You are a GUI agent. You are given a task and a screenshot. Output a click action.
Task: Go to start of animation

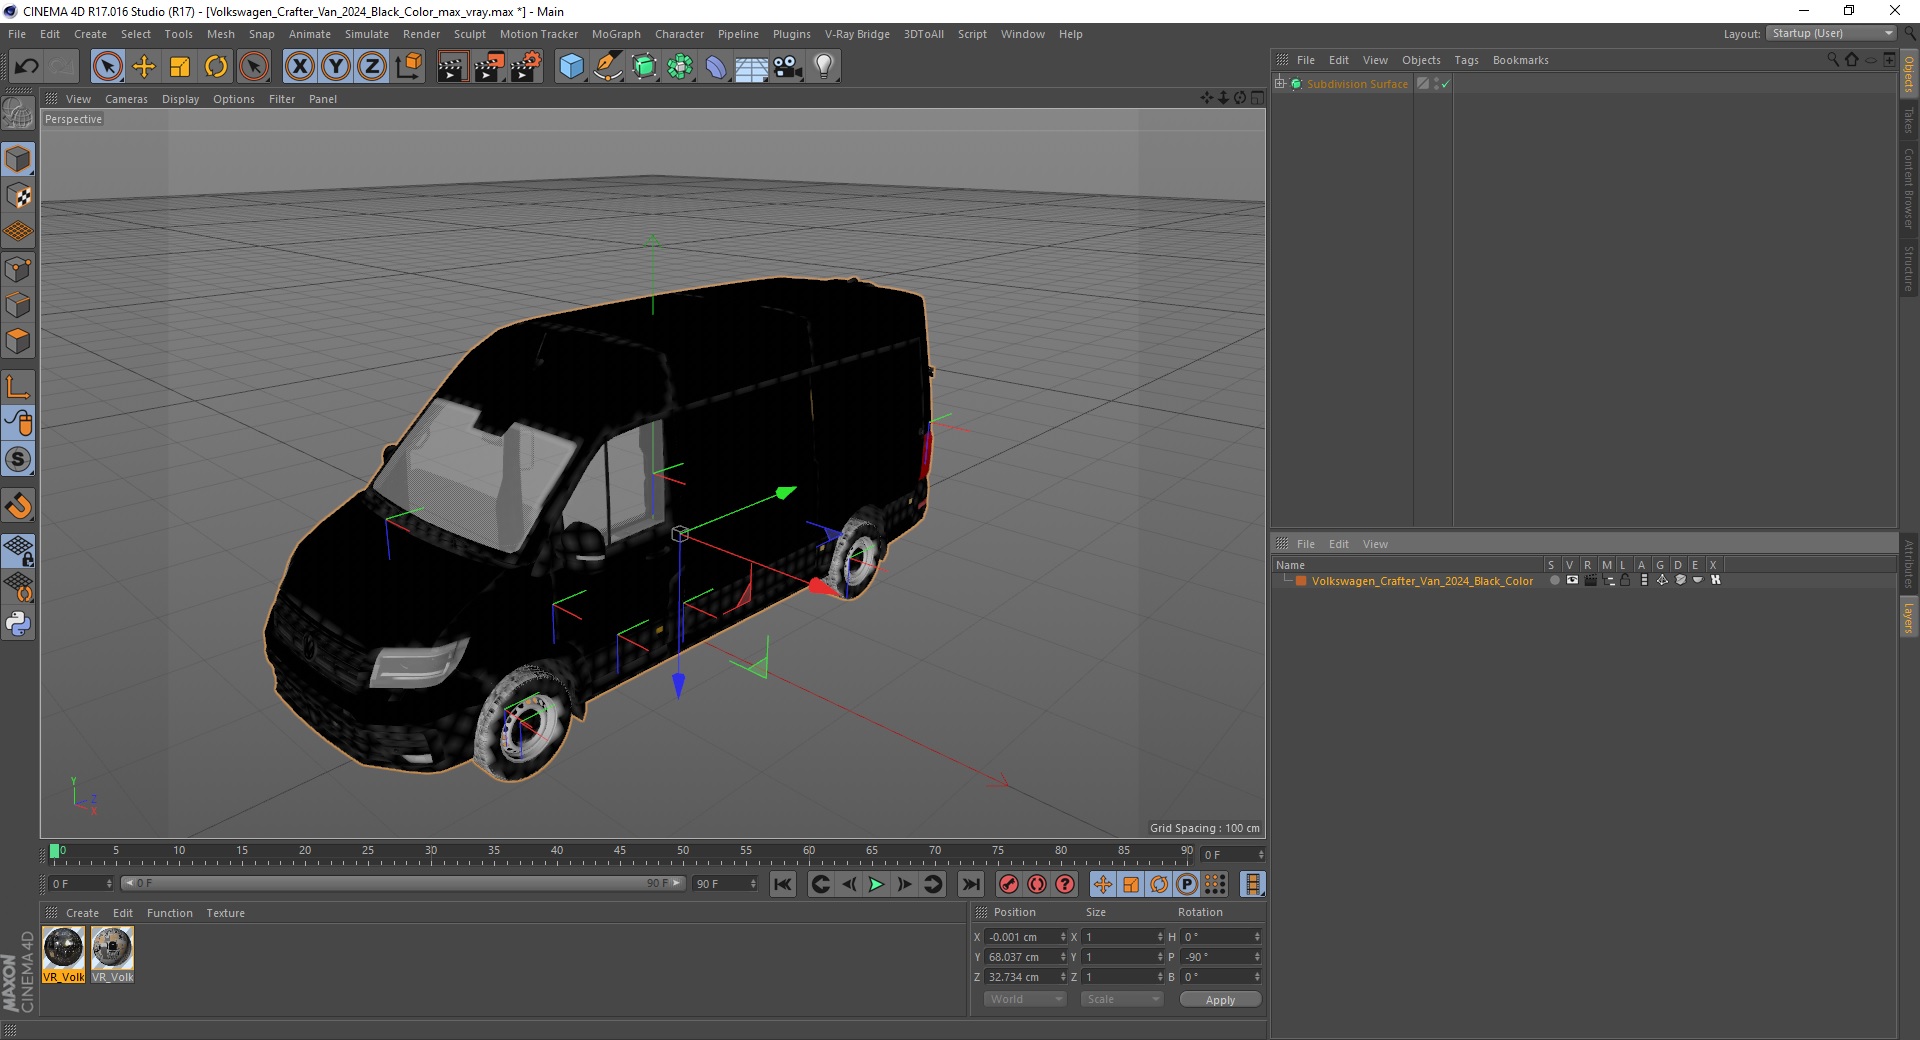[x=783, y=884]
